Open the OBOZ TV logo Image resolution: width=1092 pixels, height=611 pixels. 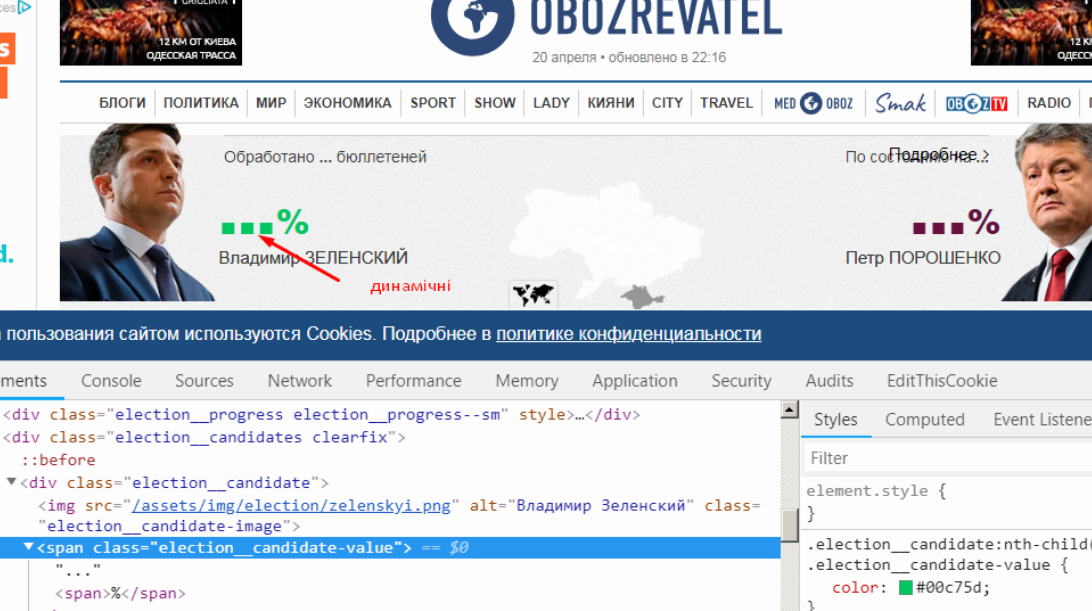tap(976, 104)
